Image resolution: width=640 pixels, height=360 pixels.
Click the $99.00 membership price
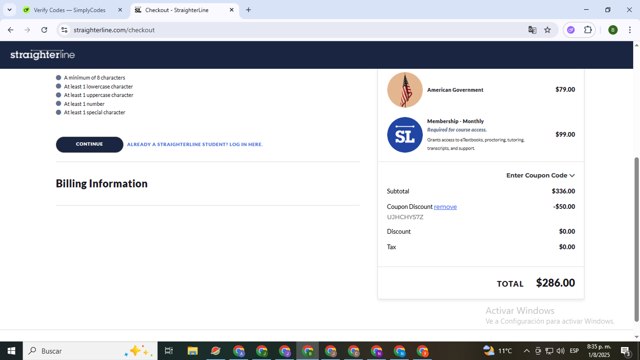coord(565,134)
